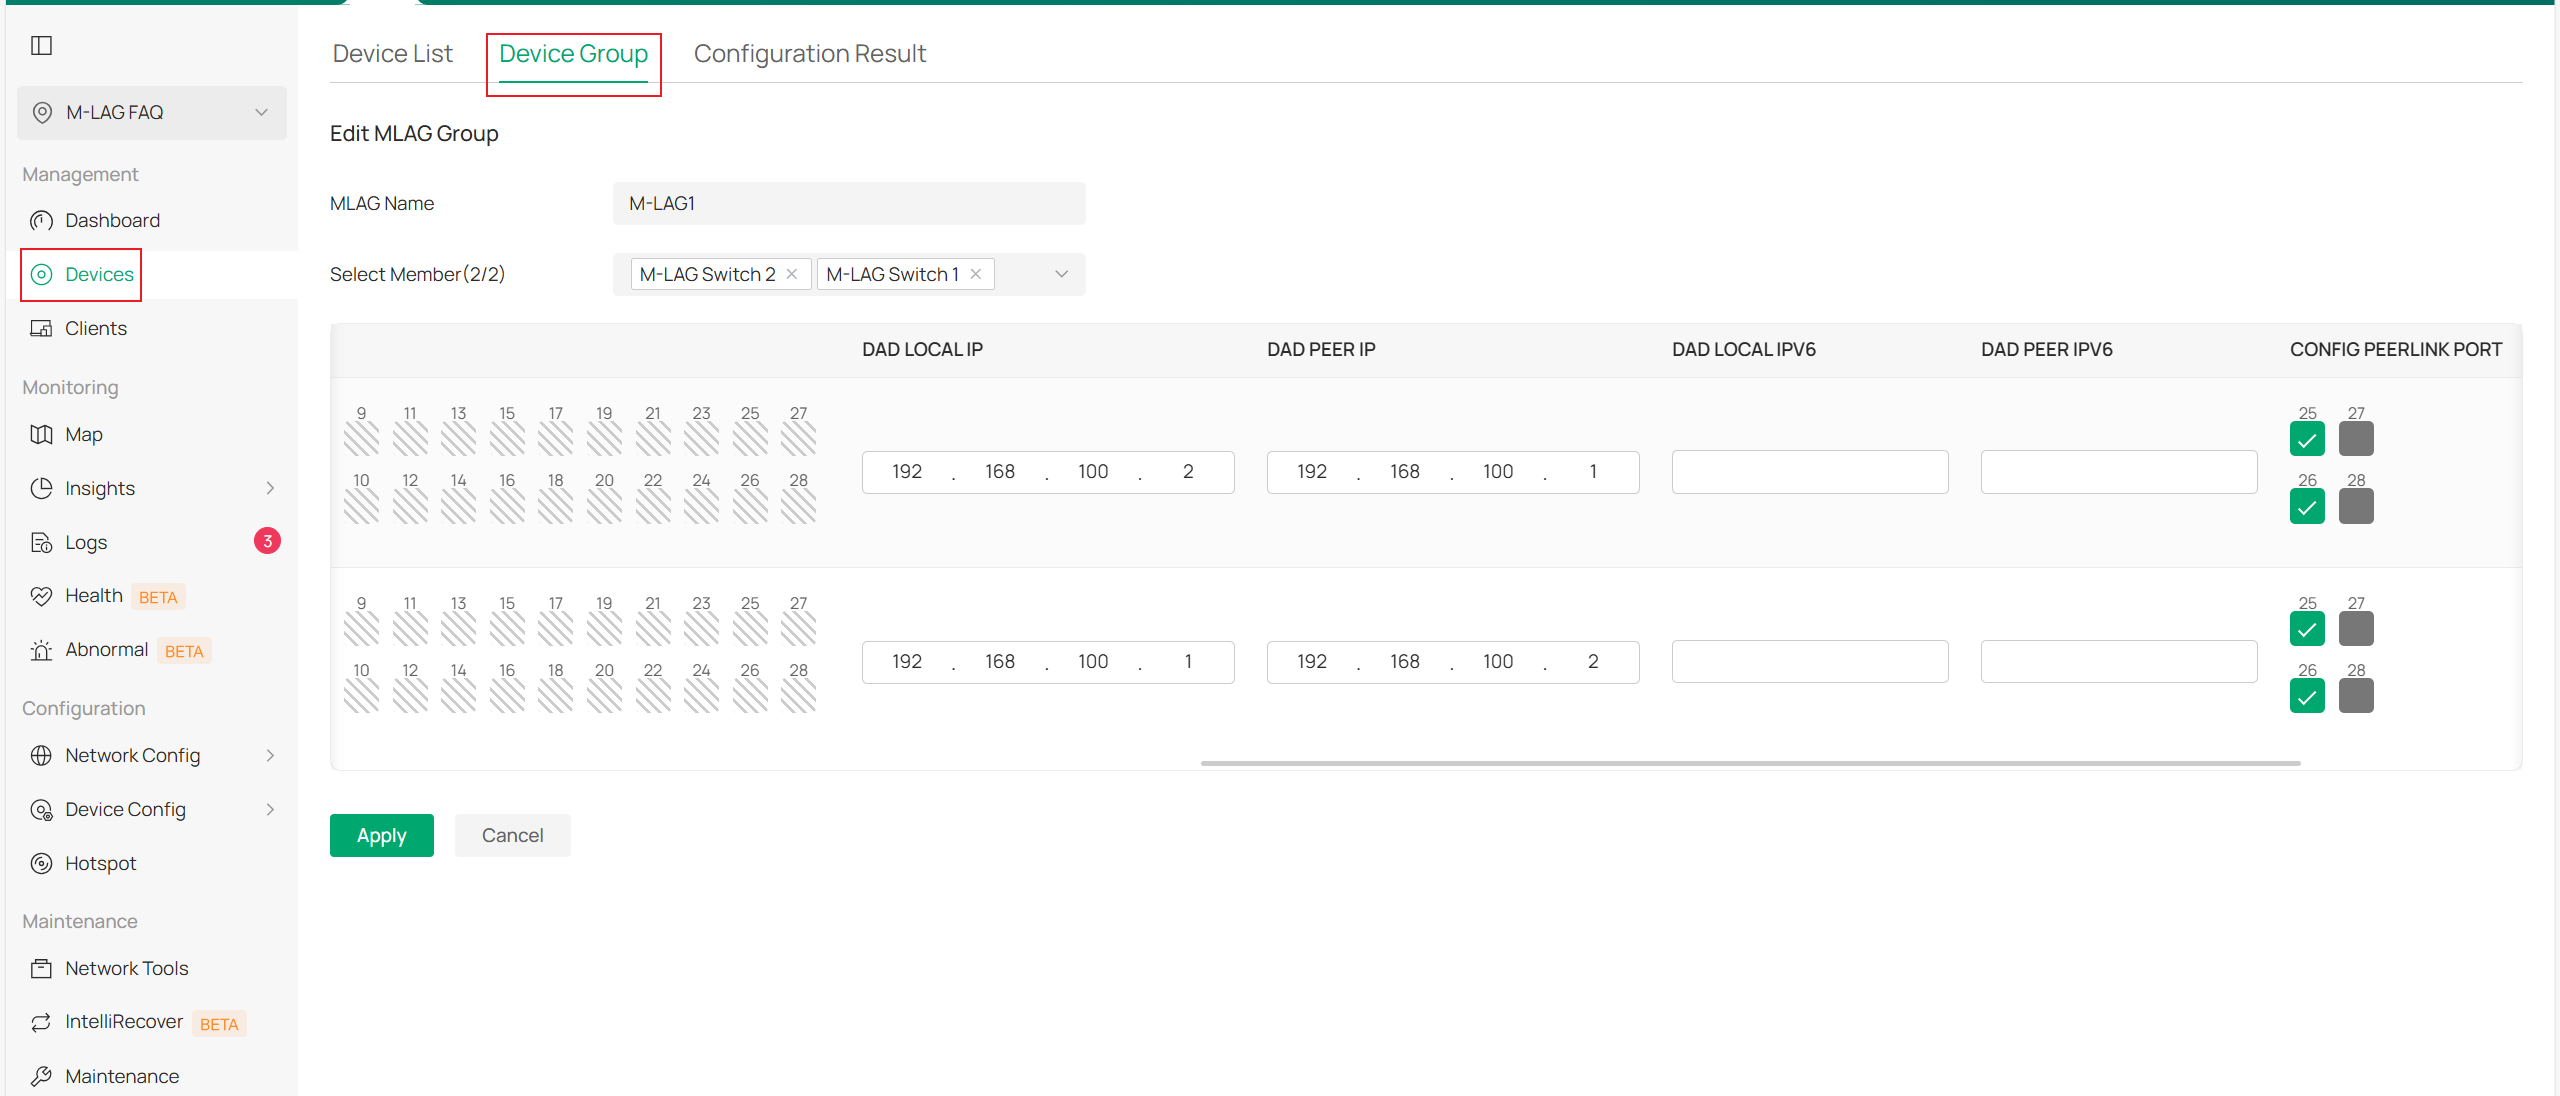Open the Configuration Result tab
Image resolution: width=2560 pixels, height=1096 pixels.
809,54
